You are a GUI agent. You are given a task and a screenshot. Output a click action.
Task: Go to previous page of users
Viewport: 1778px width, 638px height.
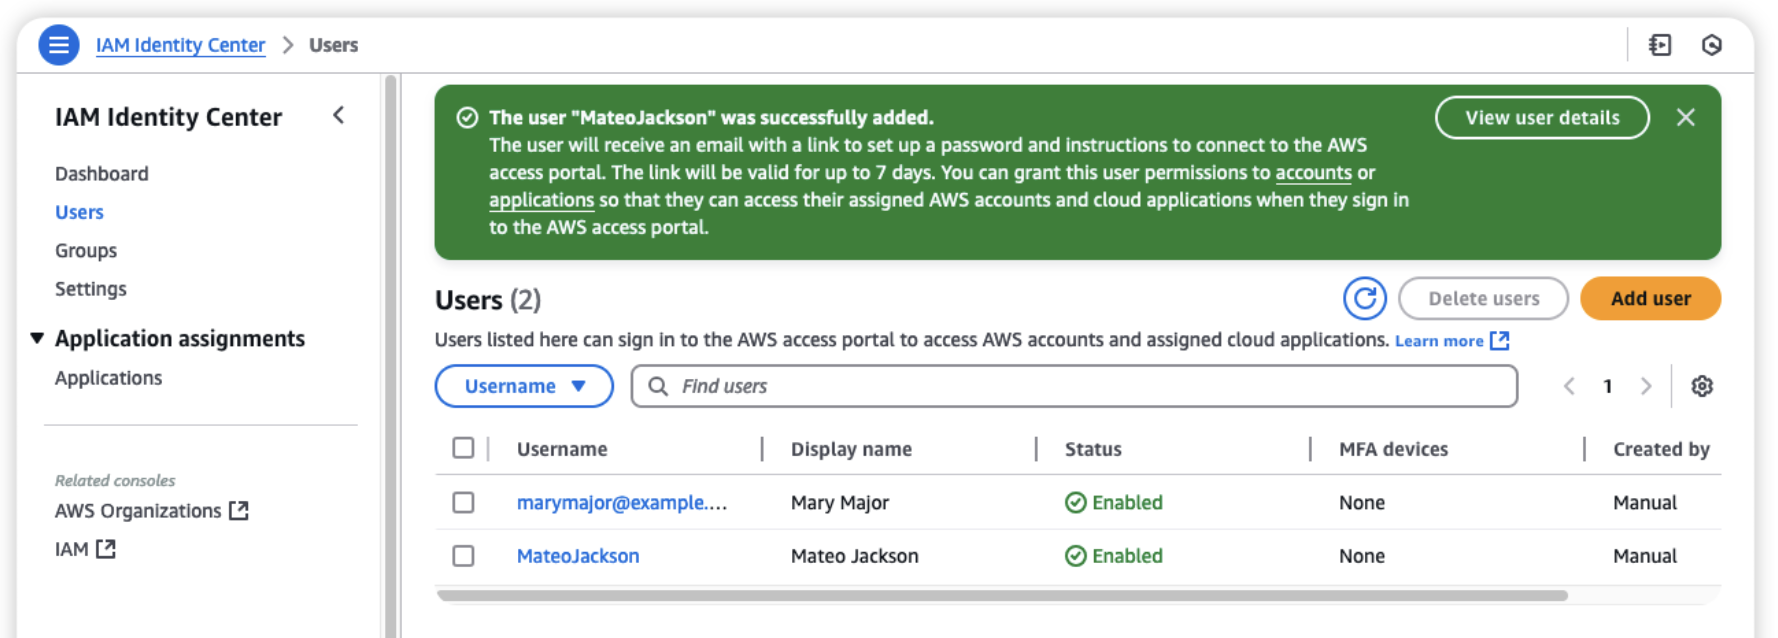[x=1569, y=386]
